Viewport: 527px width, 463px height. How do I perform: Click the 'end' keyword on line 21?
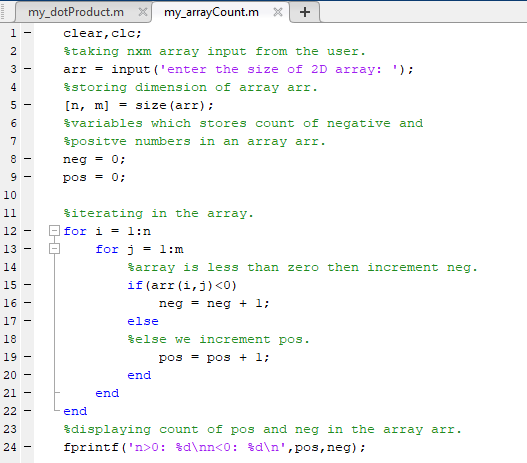107,393
